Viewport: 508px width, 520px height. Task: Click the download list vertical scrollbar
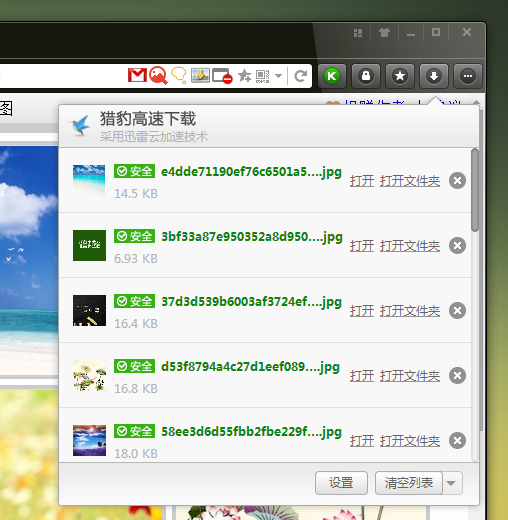tap(475, 190)
